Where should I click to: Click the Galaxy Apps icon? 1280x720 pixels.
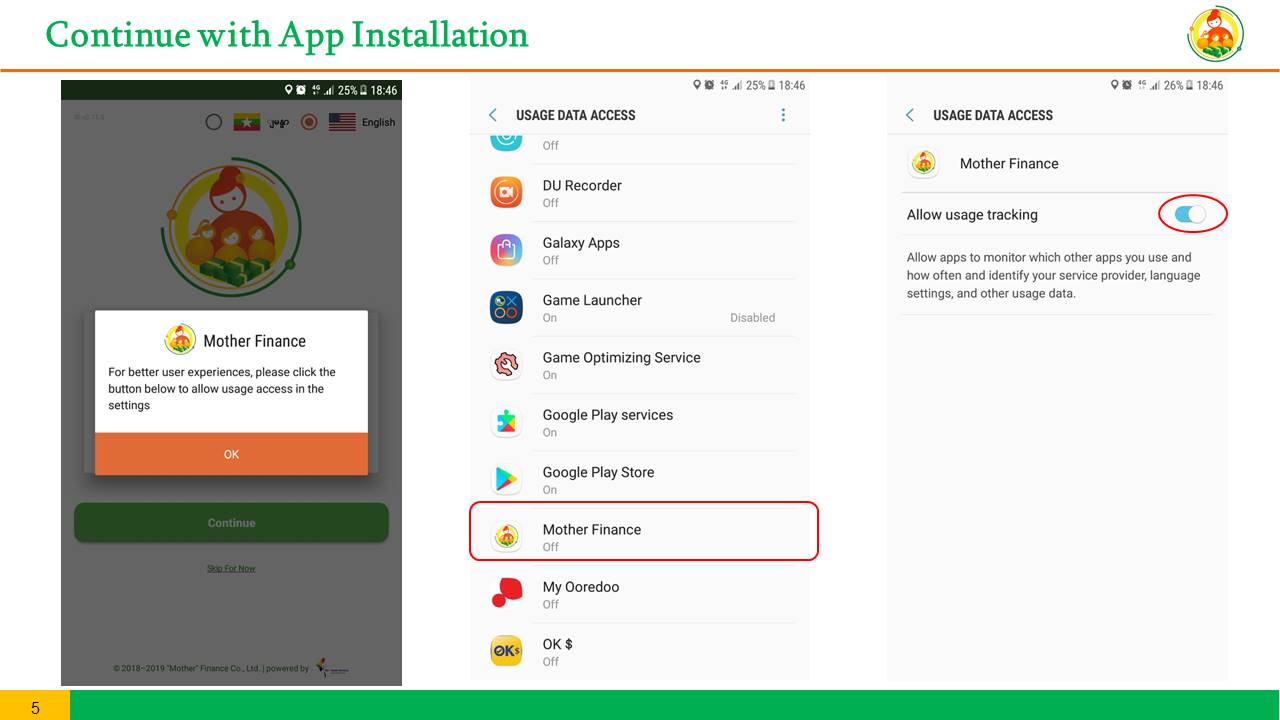506,250
